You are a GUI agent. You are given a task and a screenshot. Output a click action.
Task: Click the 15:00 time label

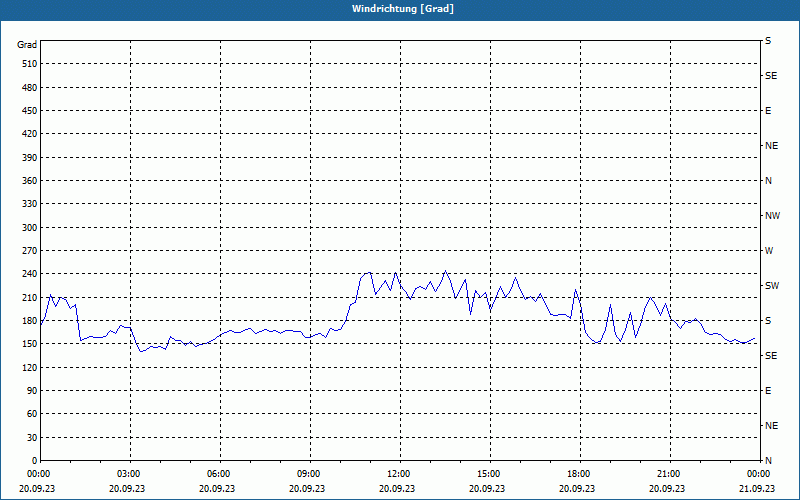(490, 474)
